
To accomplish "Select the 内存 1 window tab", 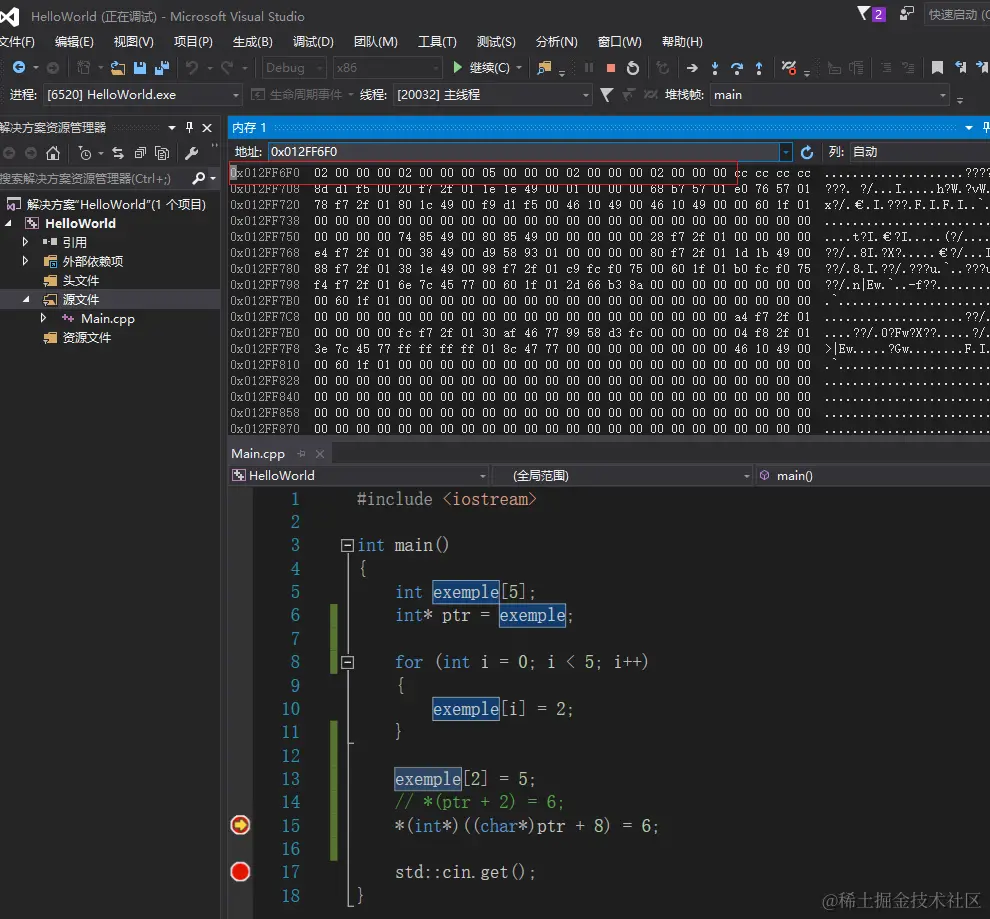I will [x=249, y=128].
